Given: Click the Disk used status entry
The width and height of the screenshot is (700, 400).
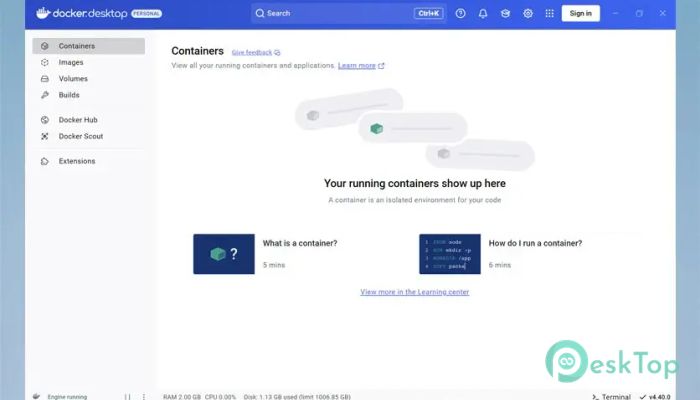Looking at the screenshot, I should click(x=297, y=396).
